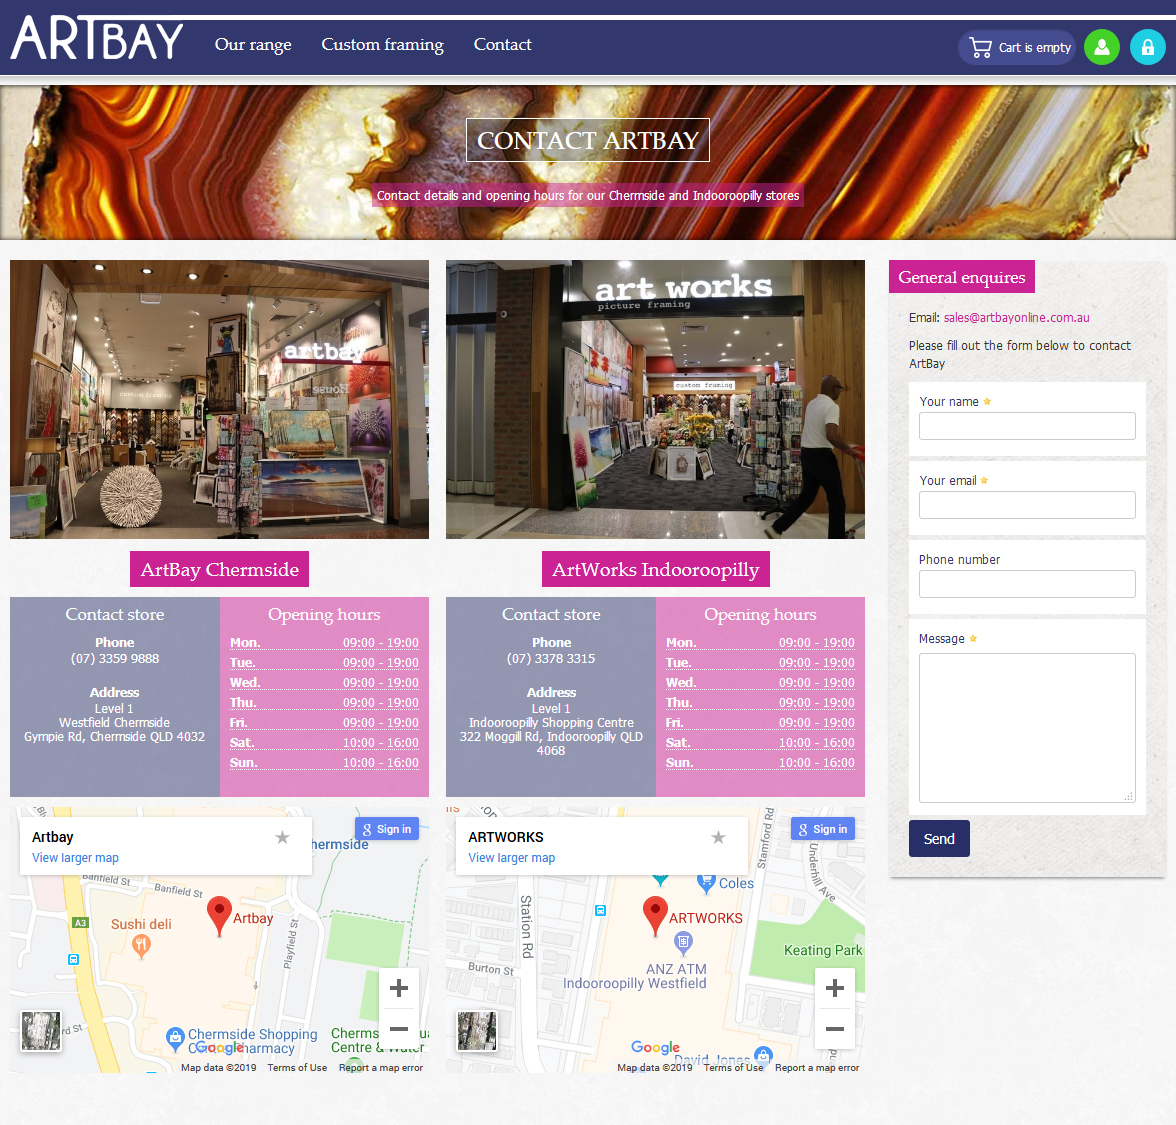Sign in on the Artbay map
Image resolution: width=1176 pixels, height=1125 pixels.
387,829
